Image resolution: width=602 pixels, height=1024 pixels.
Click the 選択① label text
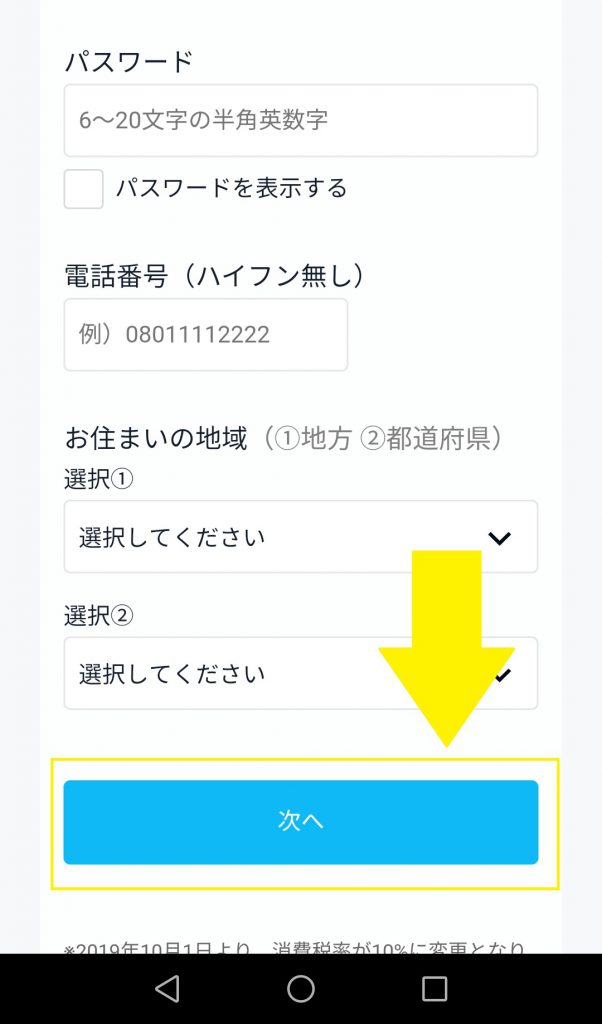99,479
